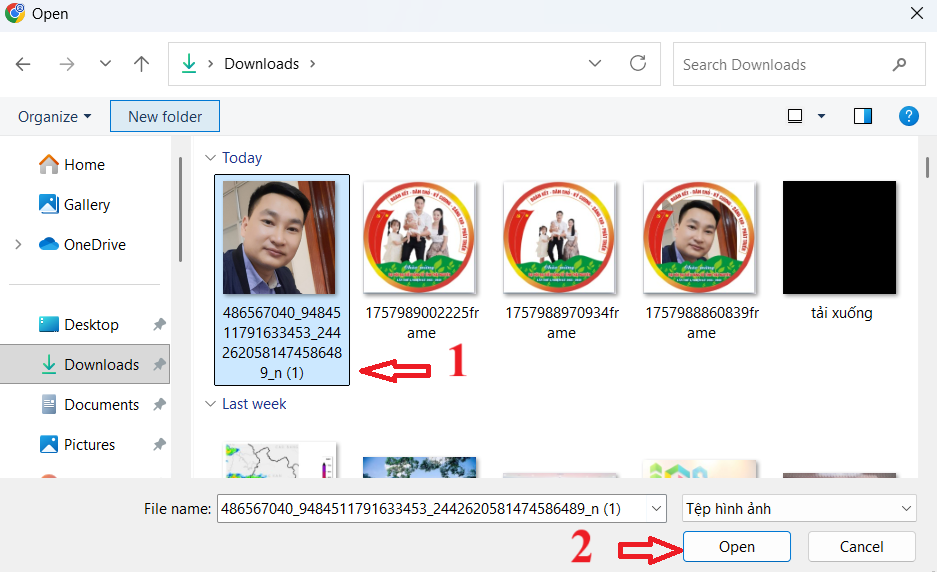
Task: Open the file type filter dropdown
Action: tap(798, 509)
